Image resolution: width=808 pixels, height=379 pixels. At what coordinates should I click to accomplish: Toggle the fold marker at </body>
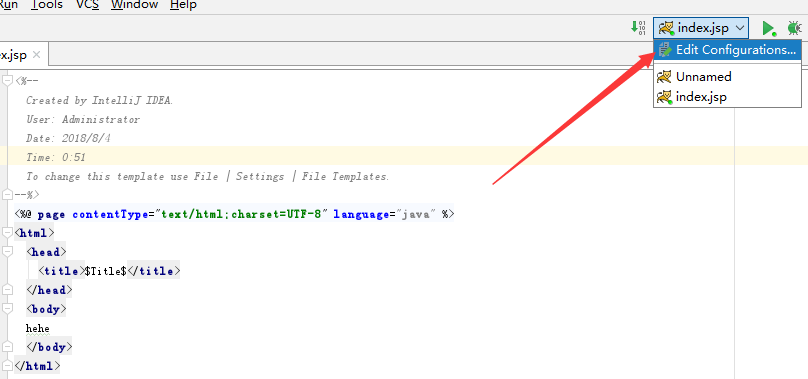tap(7, 347)
